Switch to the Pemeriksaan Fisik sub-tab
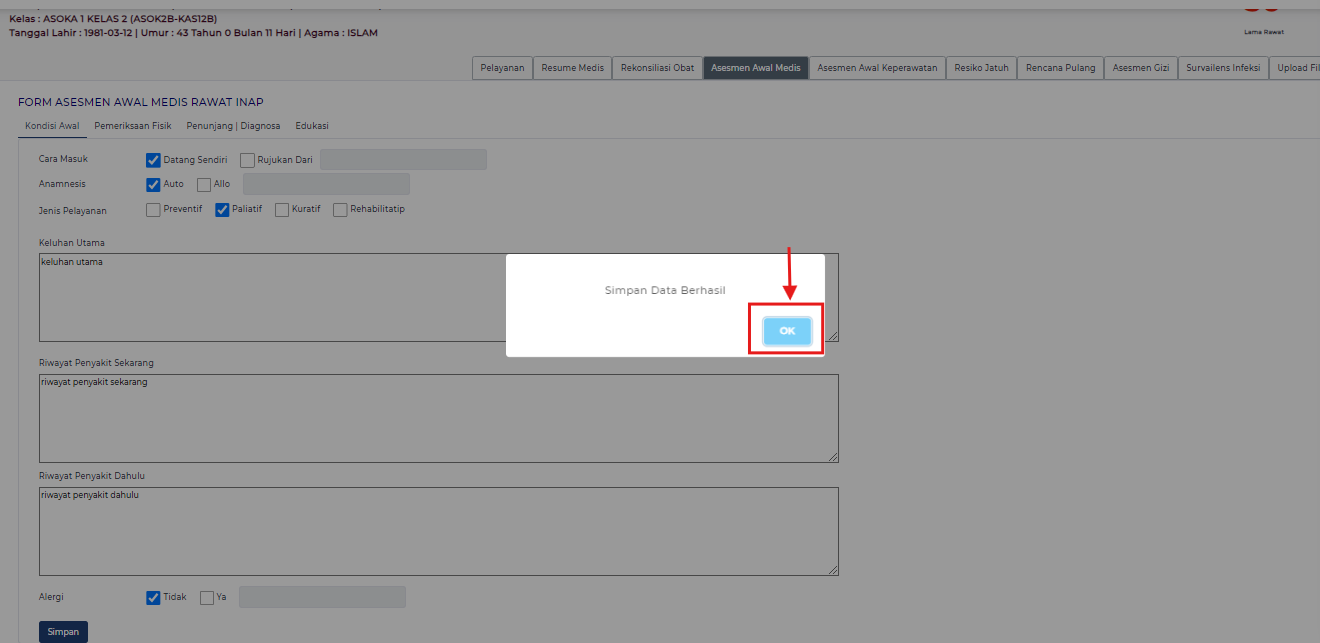 [133, 126]
